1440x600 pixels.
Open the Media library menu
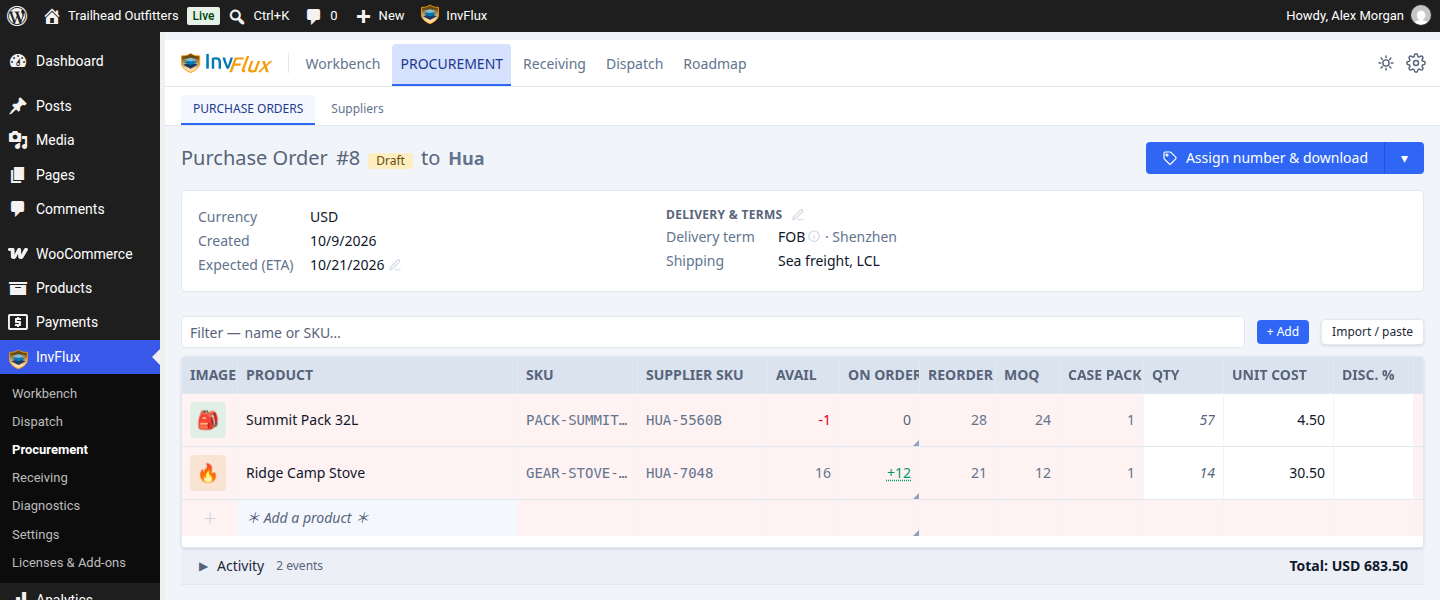(x=80, y=140)
